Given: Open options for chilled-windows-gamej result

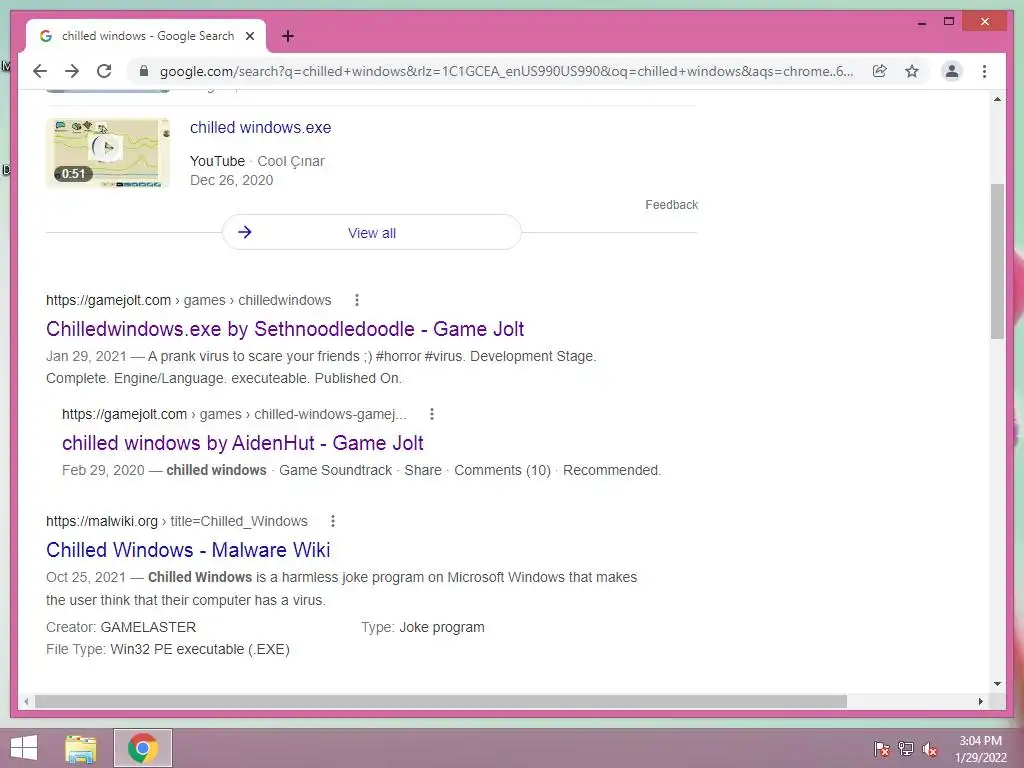Looking at the screenshot, I should click(x=432, y=414).
